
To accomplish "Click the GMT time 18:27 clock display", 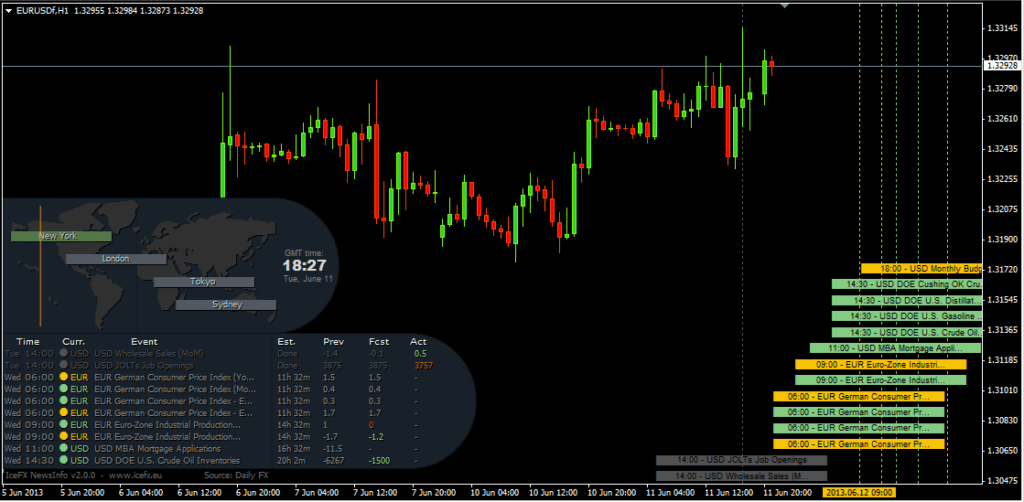I will (304, 266).
